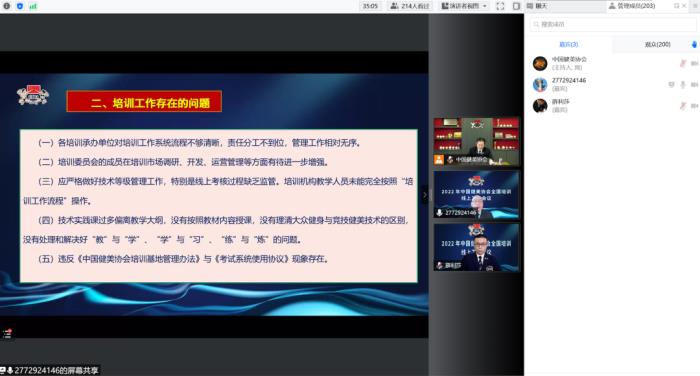
Task: Open the list icon at shared screen bottom-left
Action: [x=7, y=334]
